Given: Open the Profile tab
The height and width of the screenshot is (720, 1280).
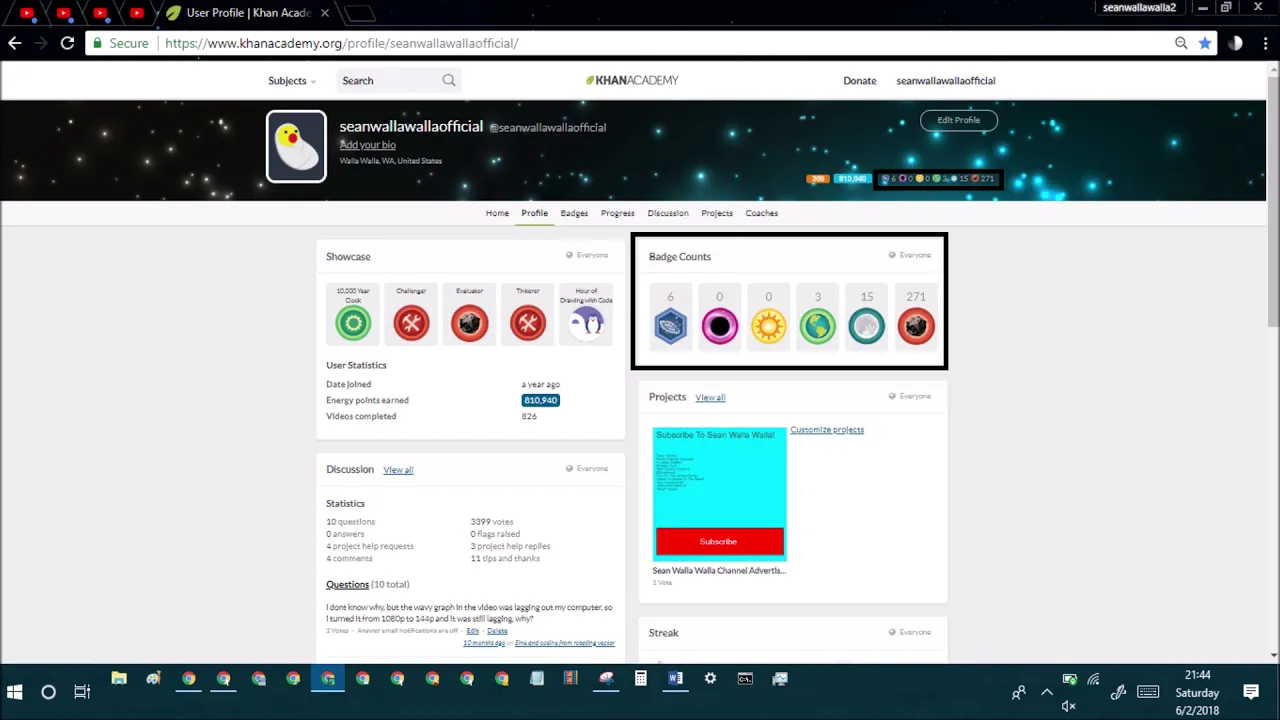Looking at the screenshot, I should tap(534, 213).
